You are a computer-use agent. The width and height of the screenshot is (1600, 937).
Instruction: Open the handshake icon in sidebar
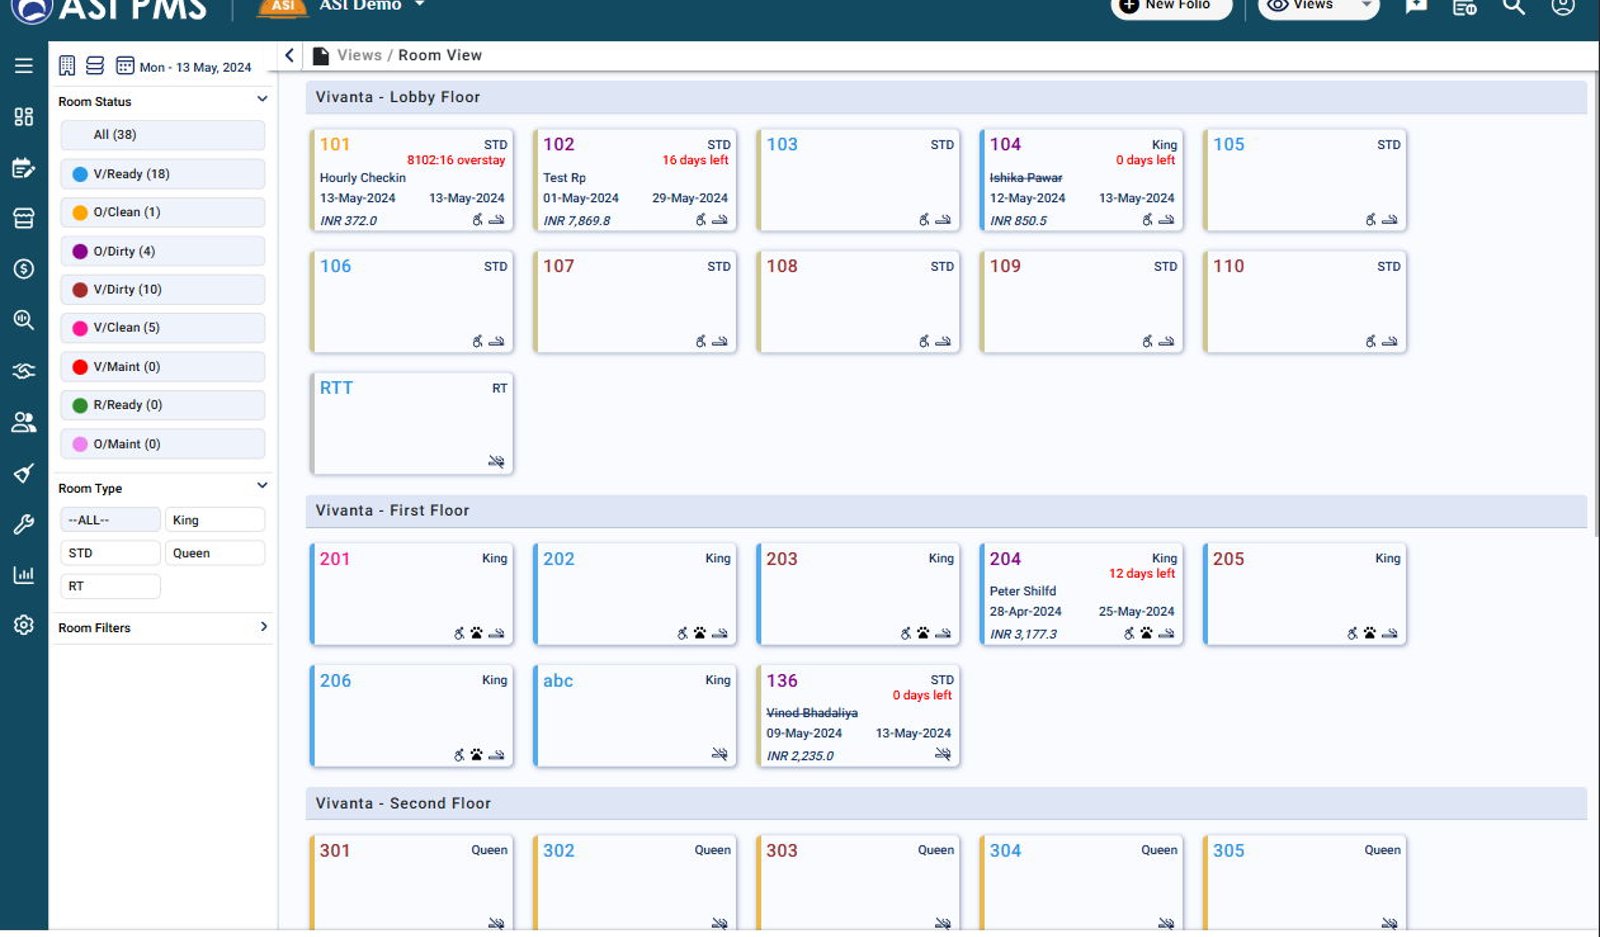click(x=24, y=371)
